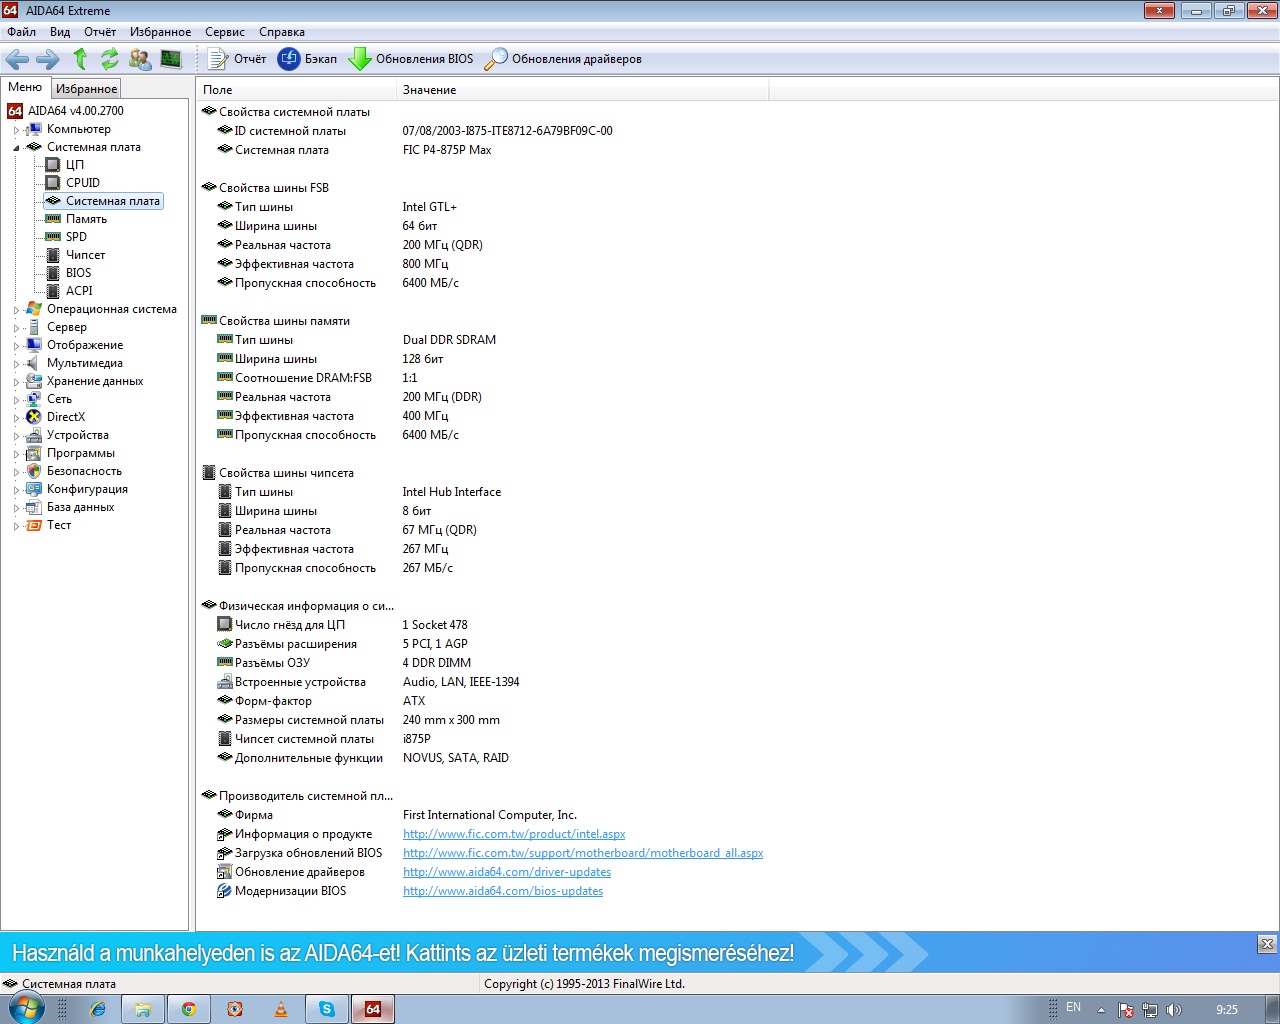Open the FIC product information link
Image resolution: width=1280 pixels, height=1024 pixels.
[x=514, y=834]
